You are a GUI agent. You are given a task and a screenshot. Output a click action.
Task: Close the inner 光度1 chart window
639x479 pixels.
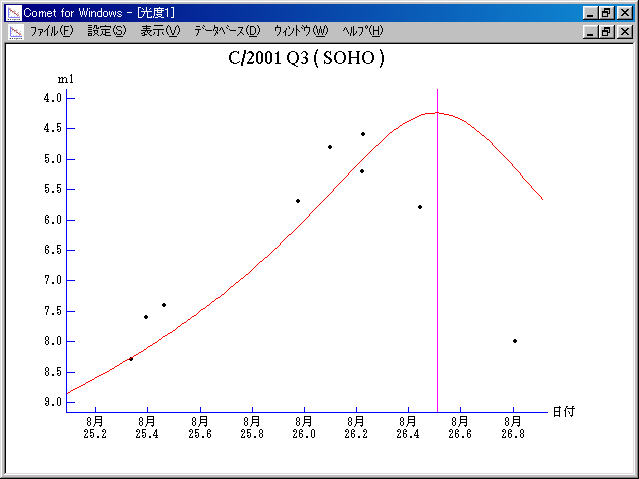coord(625,31)
